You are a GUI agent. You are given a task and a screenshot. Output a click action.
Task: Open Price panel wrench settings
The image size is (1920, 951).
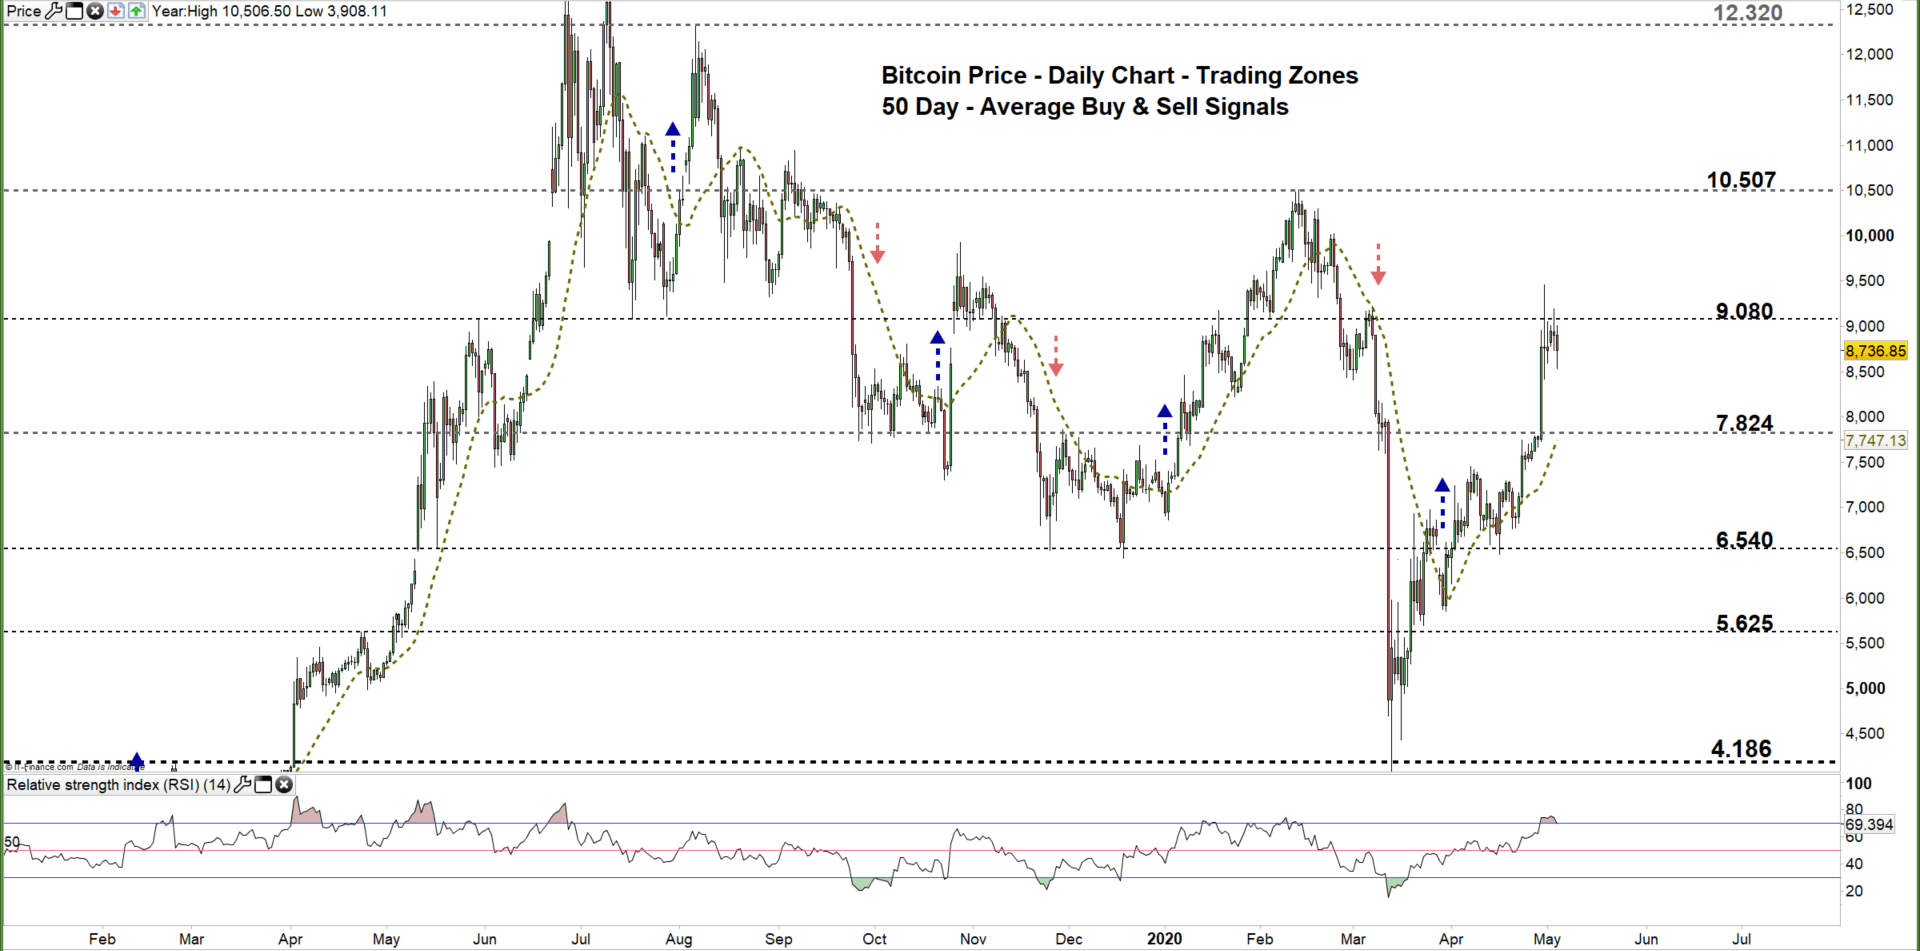54,11
